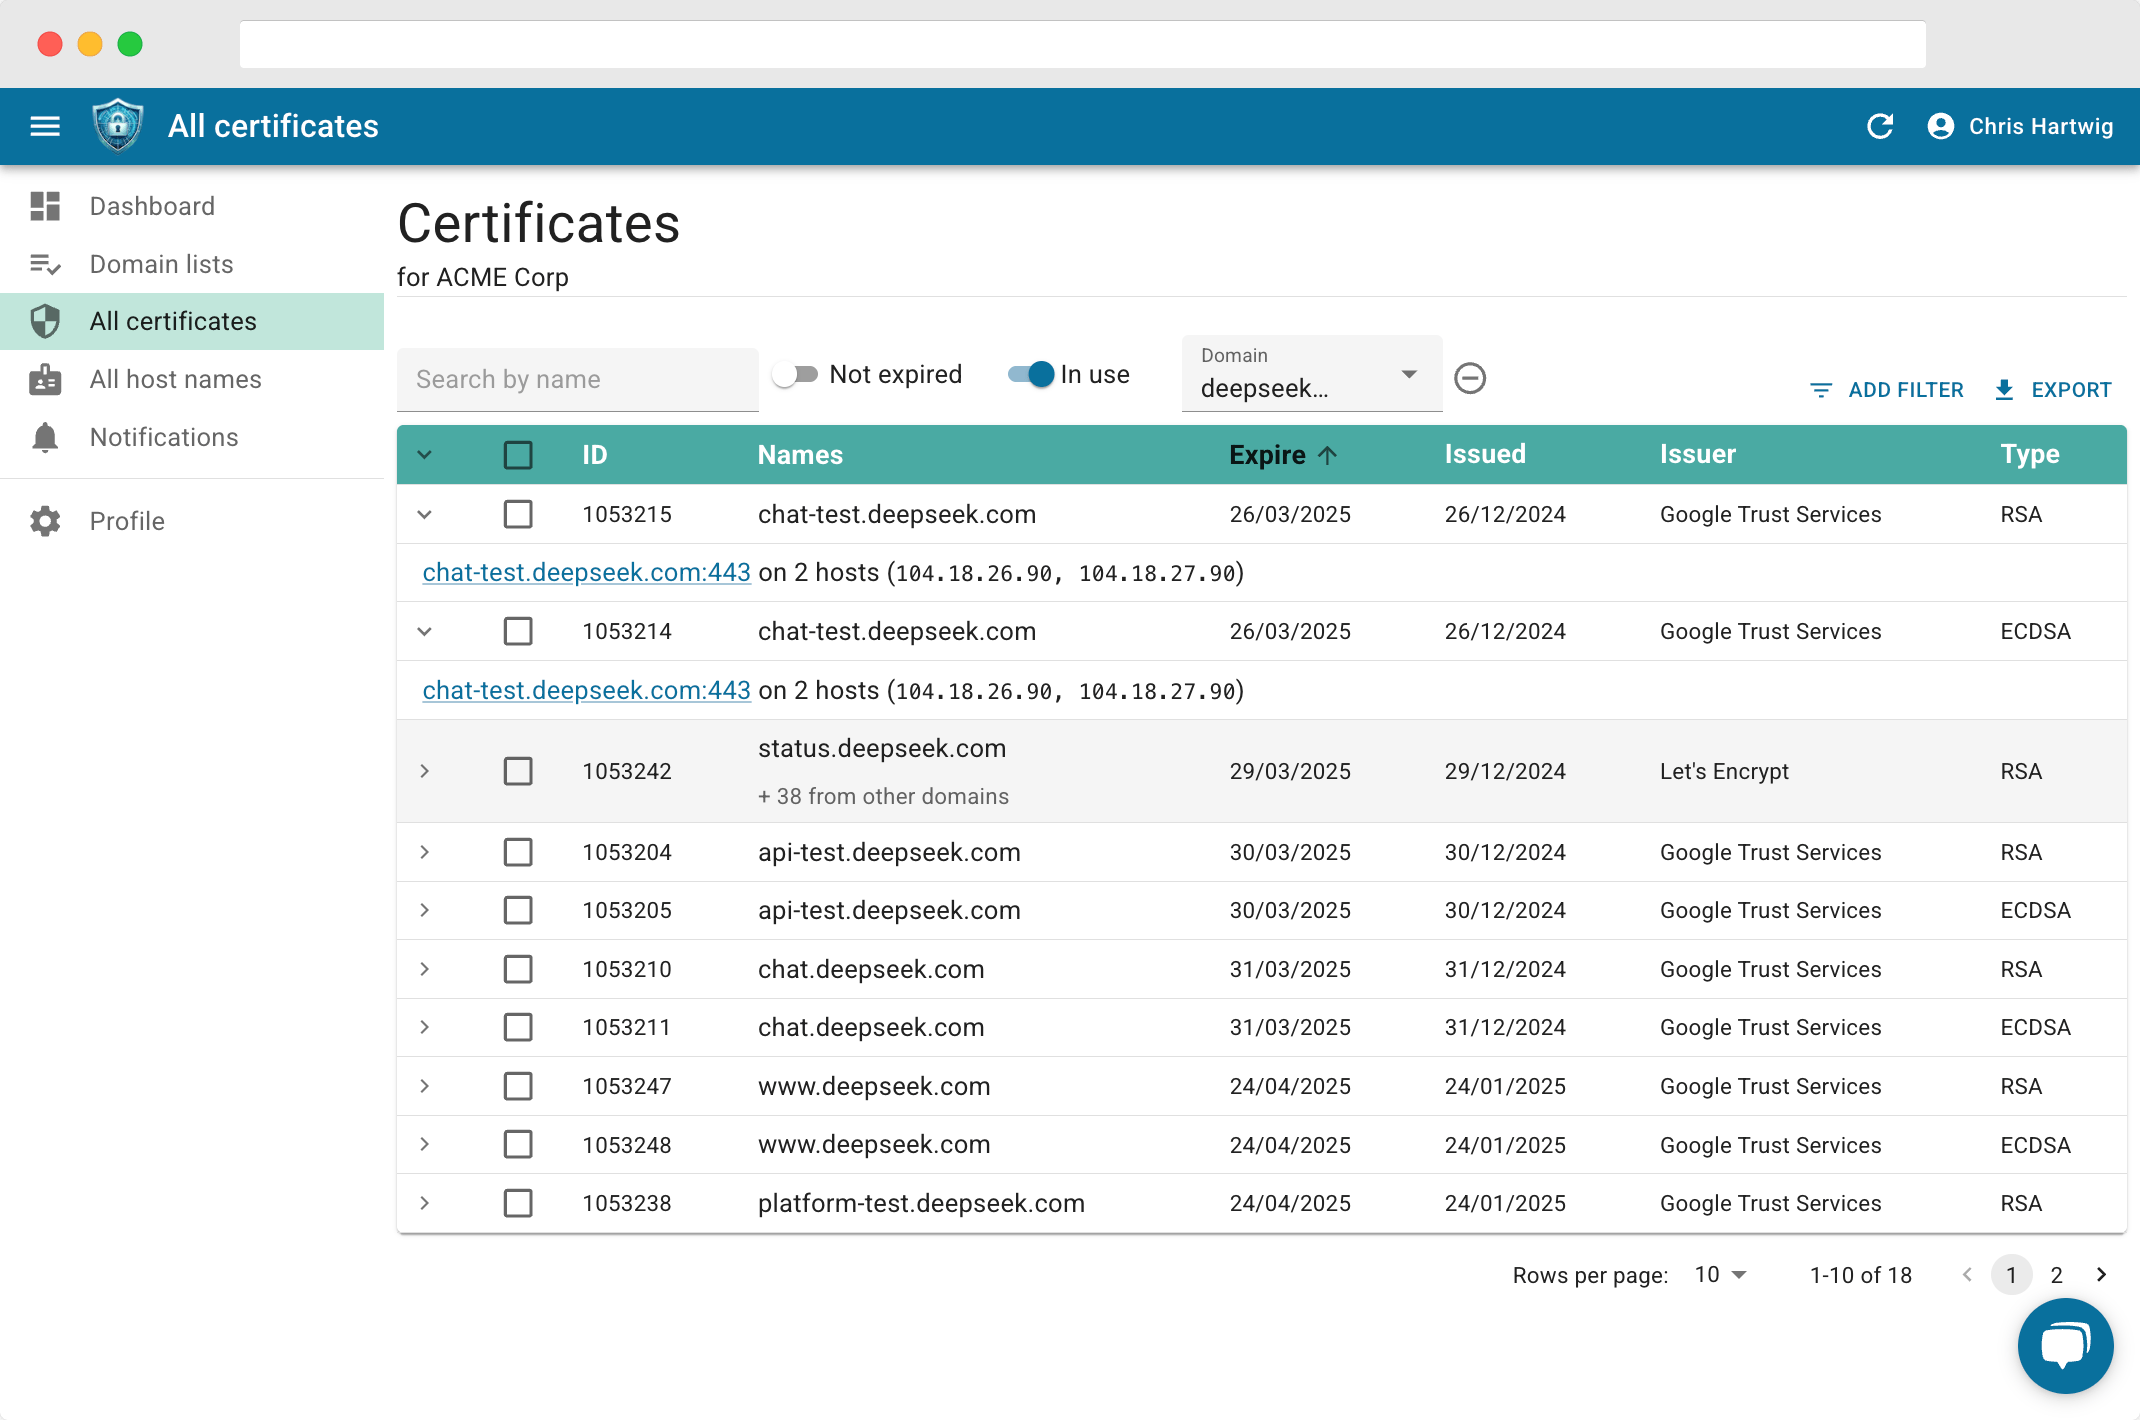Enable the Not expired toggle
Screen dimensions: 2140x1420
pos(796,374)
